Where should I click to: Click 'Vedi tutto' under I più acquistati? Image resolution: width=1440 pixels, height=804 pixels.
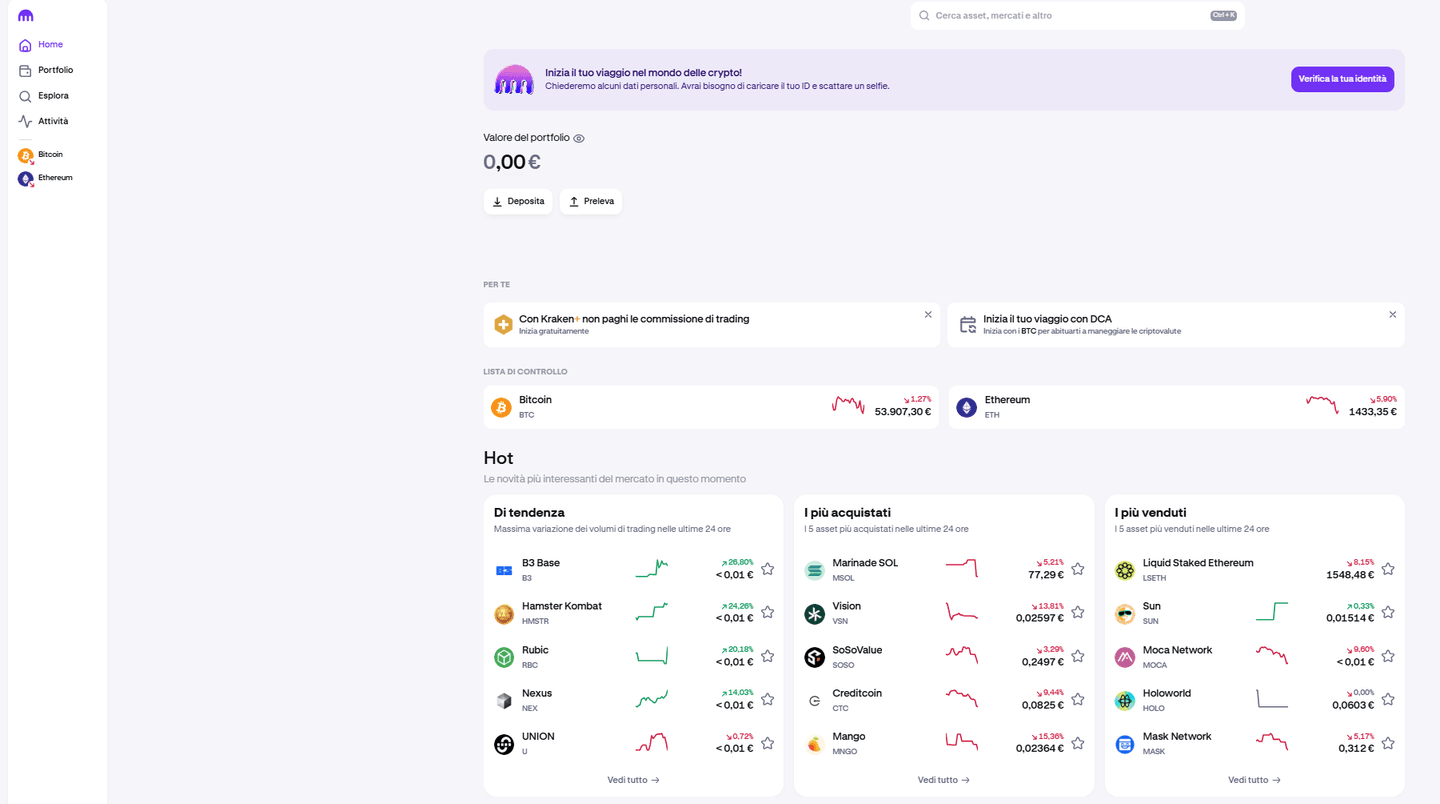click(944, 780)
